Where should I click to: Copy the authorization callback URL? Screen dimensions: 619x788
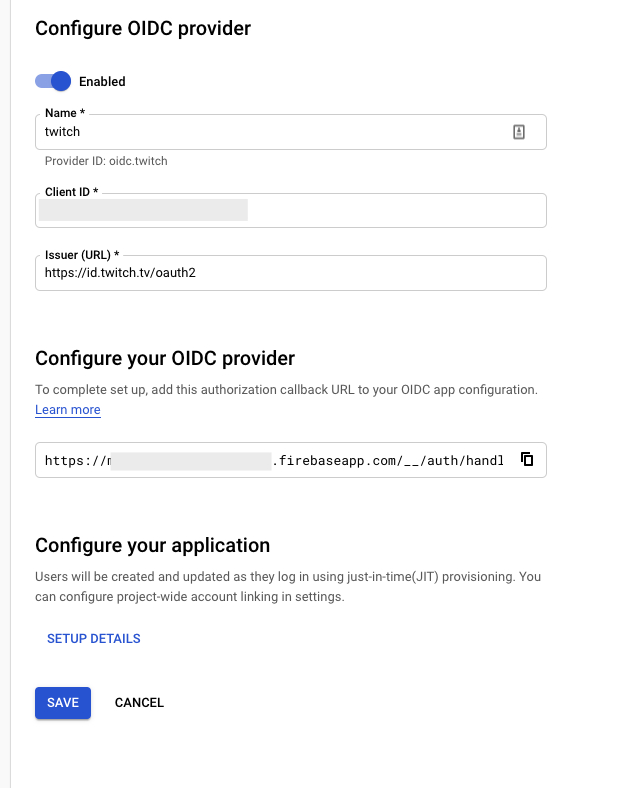tap(527, 459)
